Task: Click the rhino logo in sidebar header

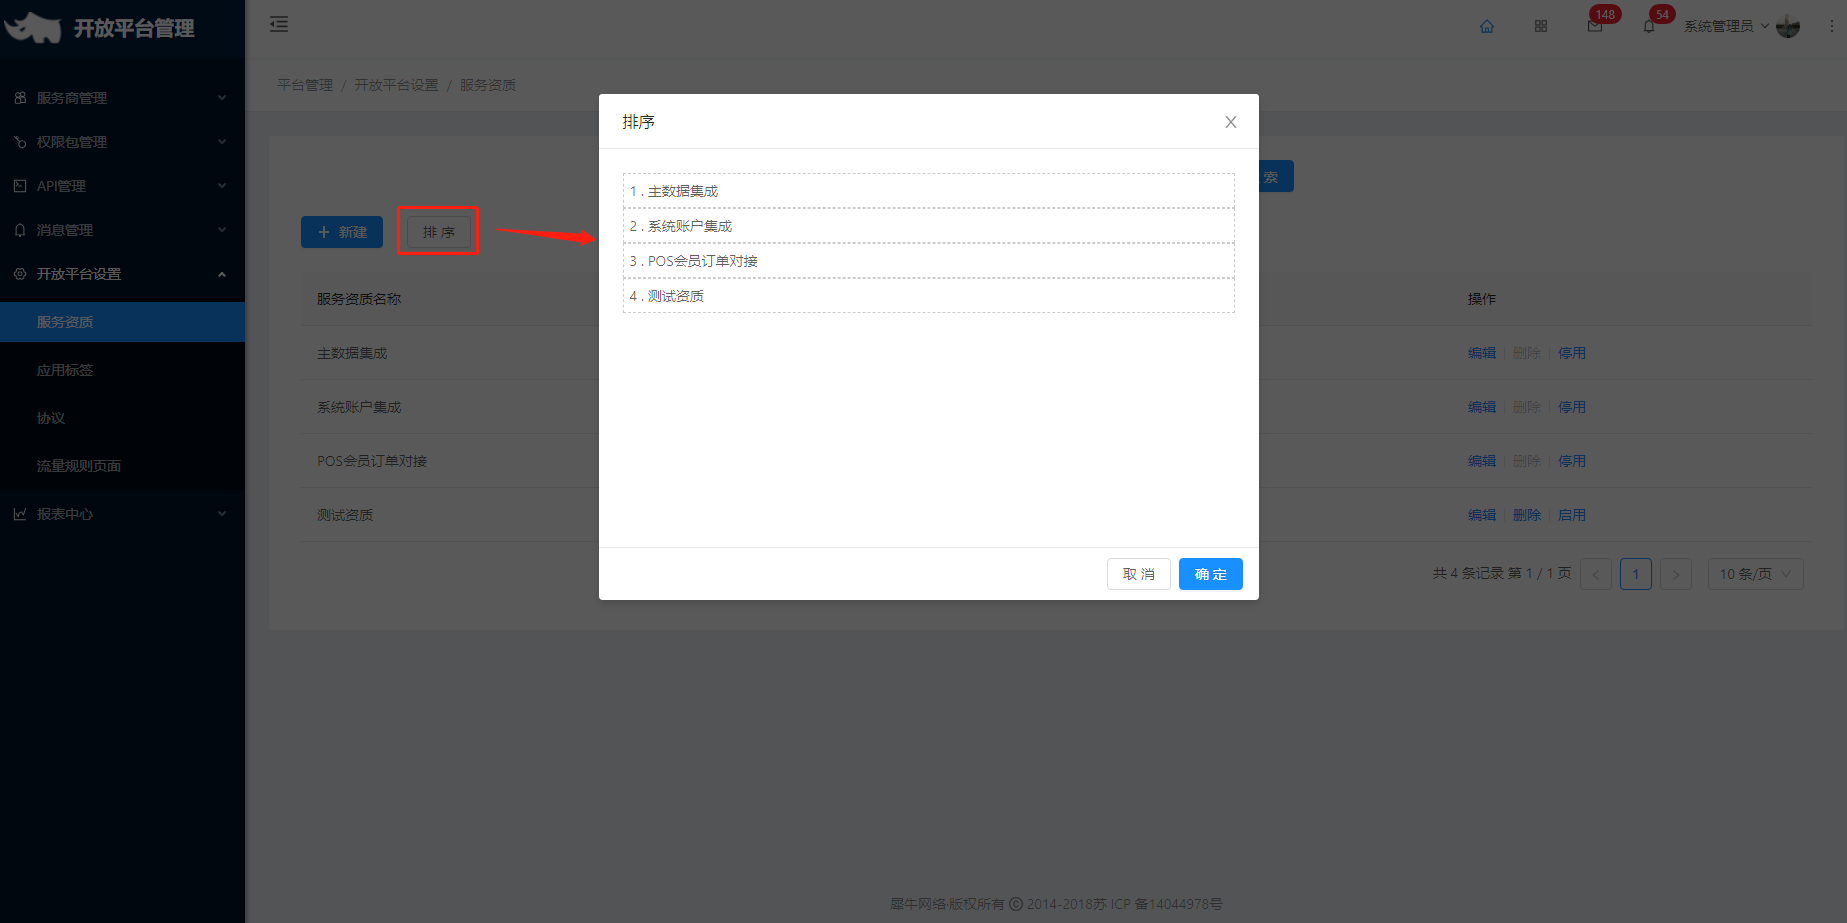Action: pyautogui.click(x=33, y=28)
